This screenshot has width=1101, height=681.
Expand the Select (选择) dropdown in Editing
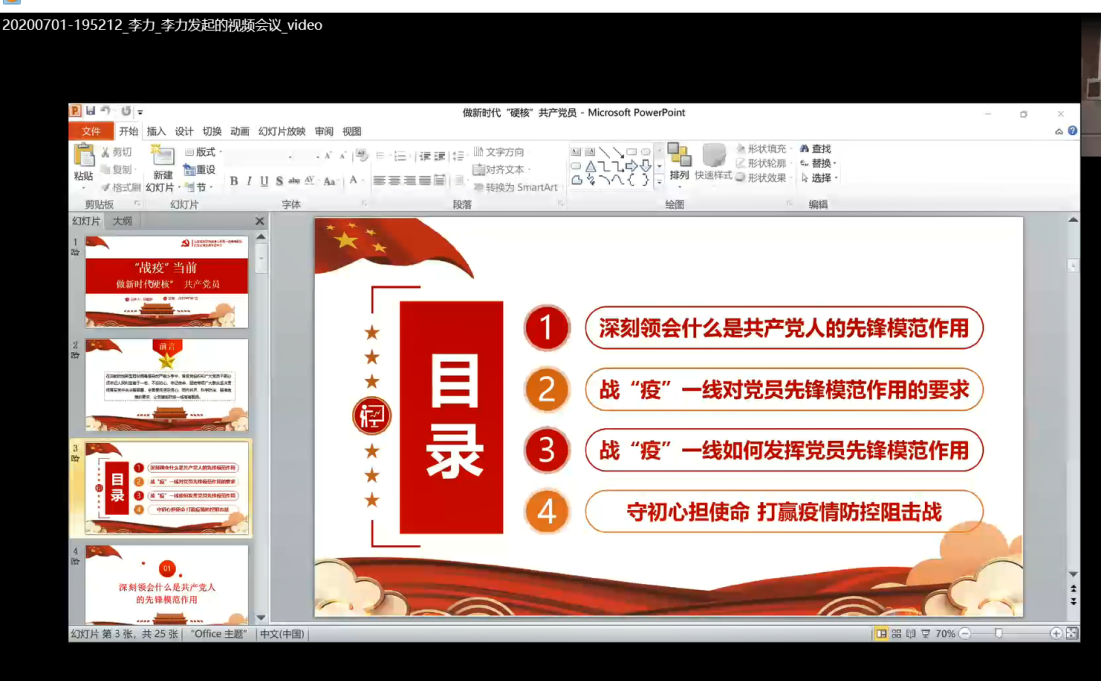[820, 178]
